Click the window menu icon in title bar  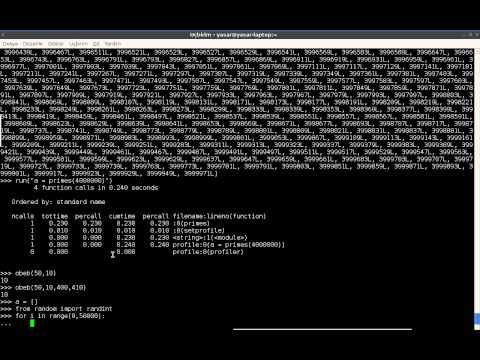point(3,35)
